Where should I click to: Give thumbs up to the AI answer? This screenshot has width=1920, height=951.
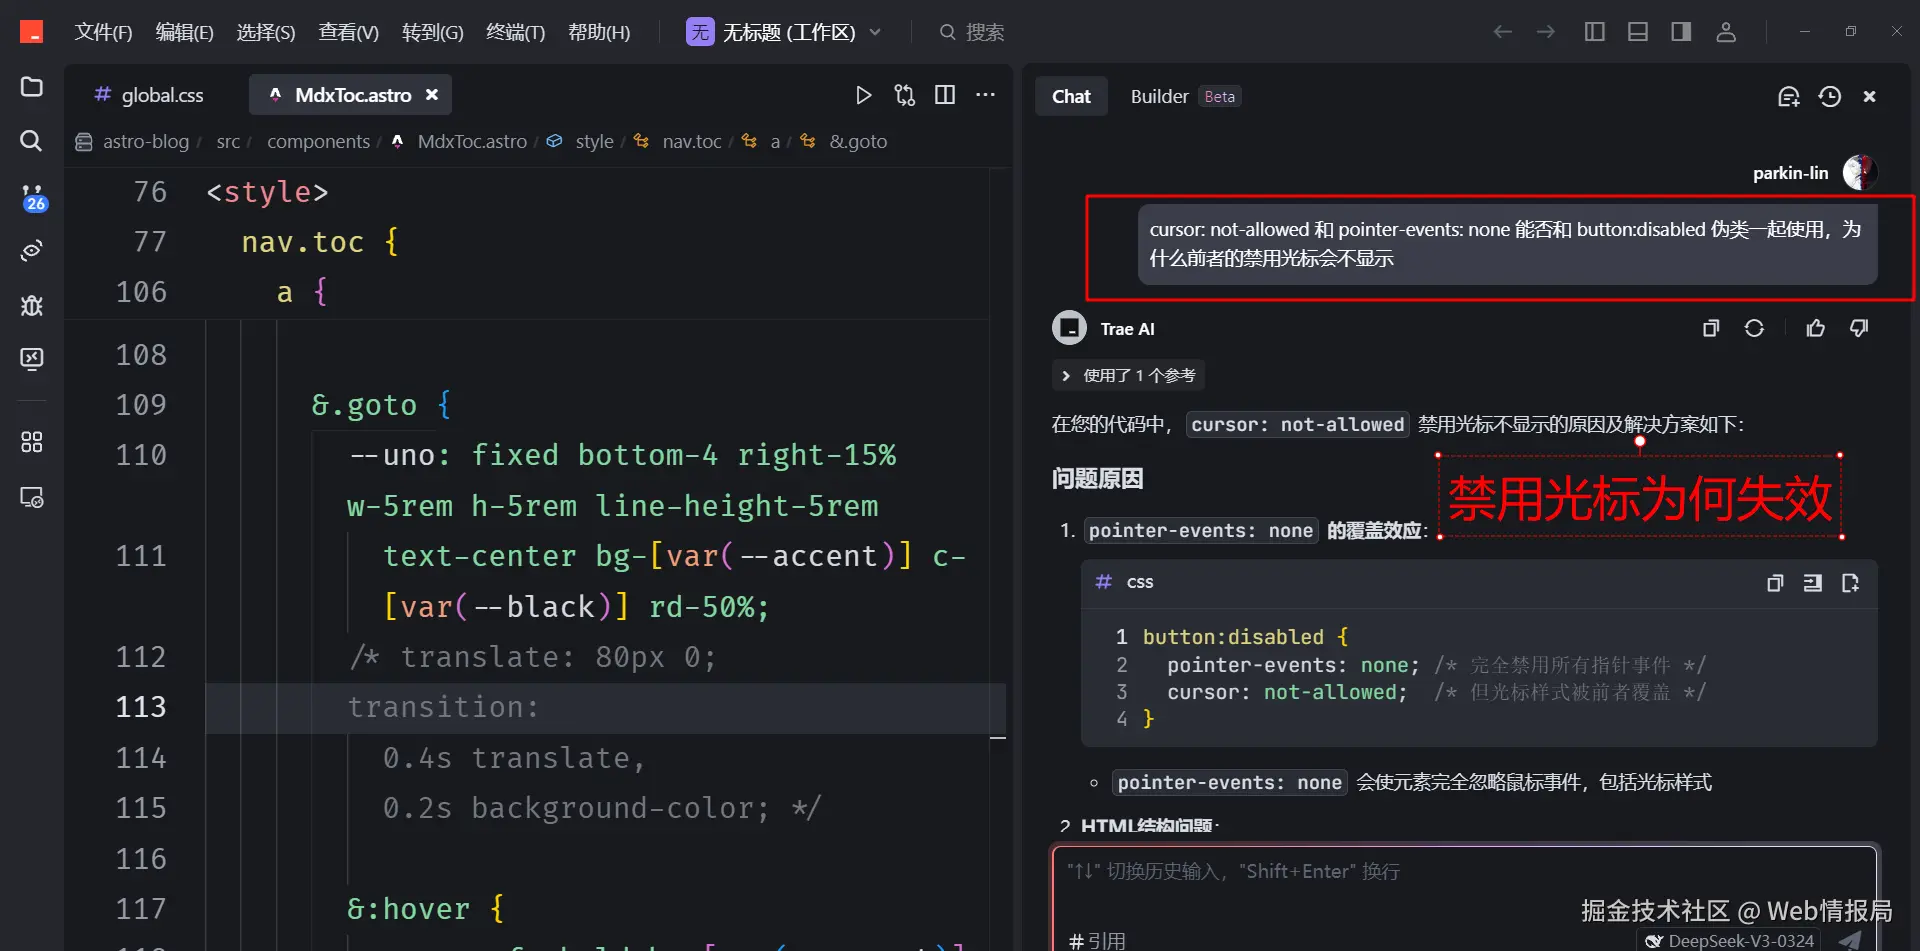coord(1816,328)
